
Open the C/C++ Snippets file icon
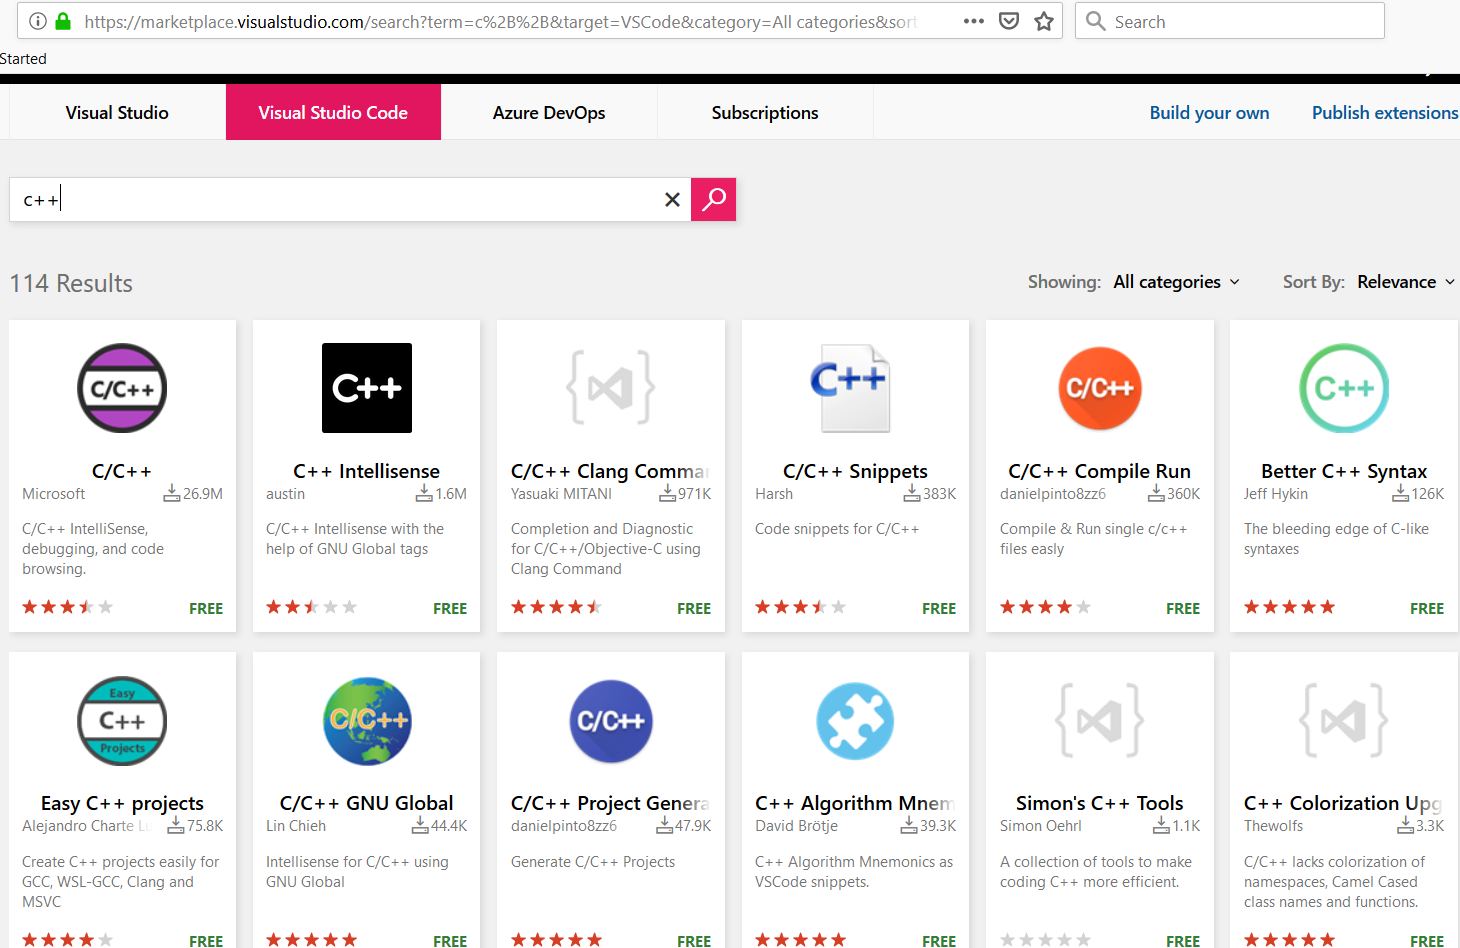[x=849, y=388]
